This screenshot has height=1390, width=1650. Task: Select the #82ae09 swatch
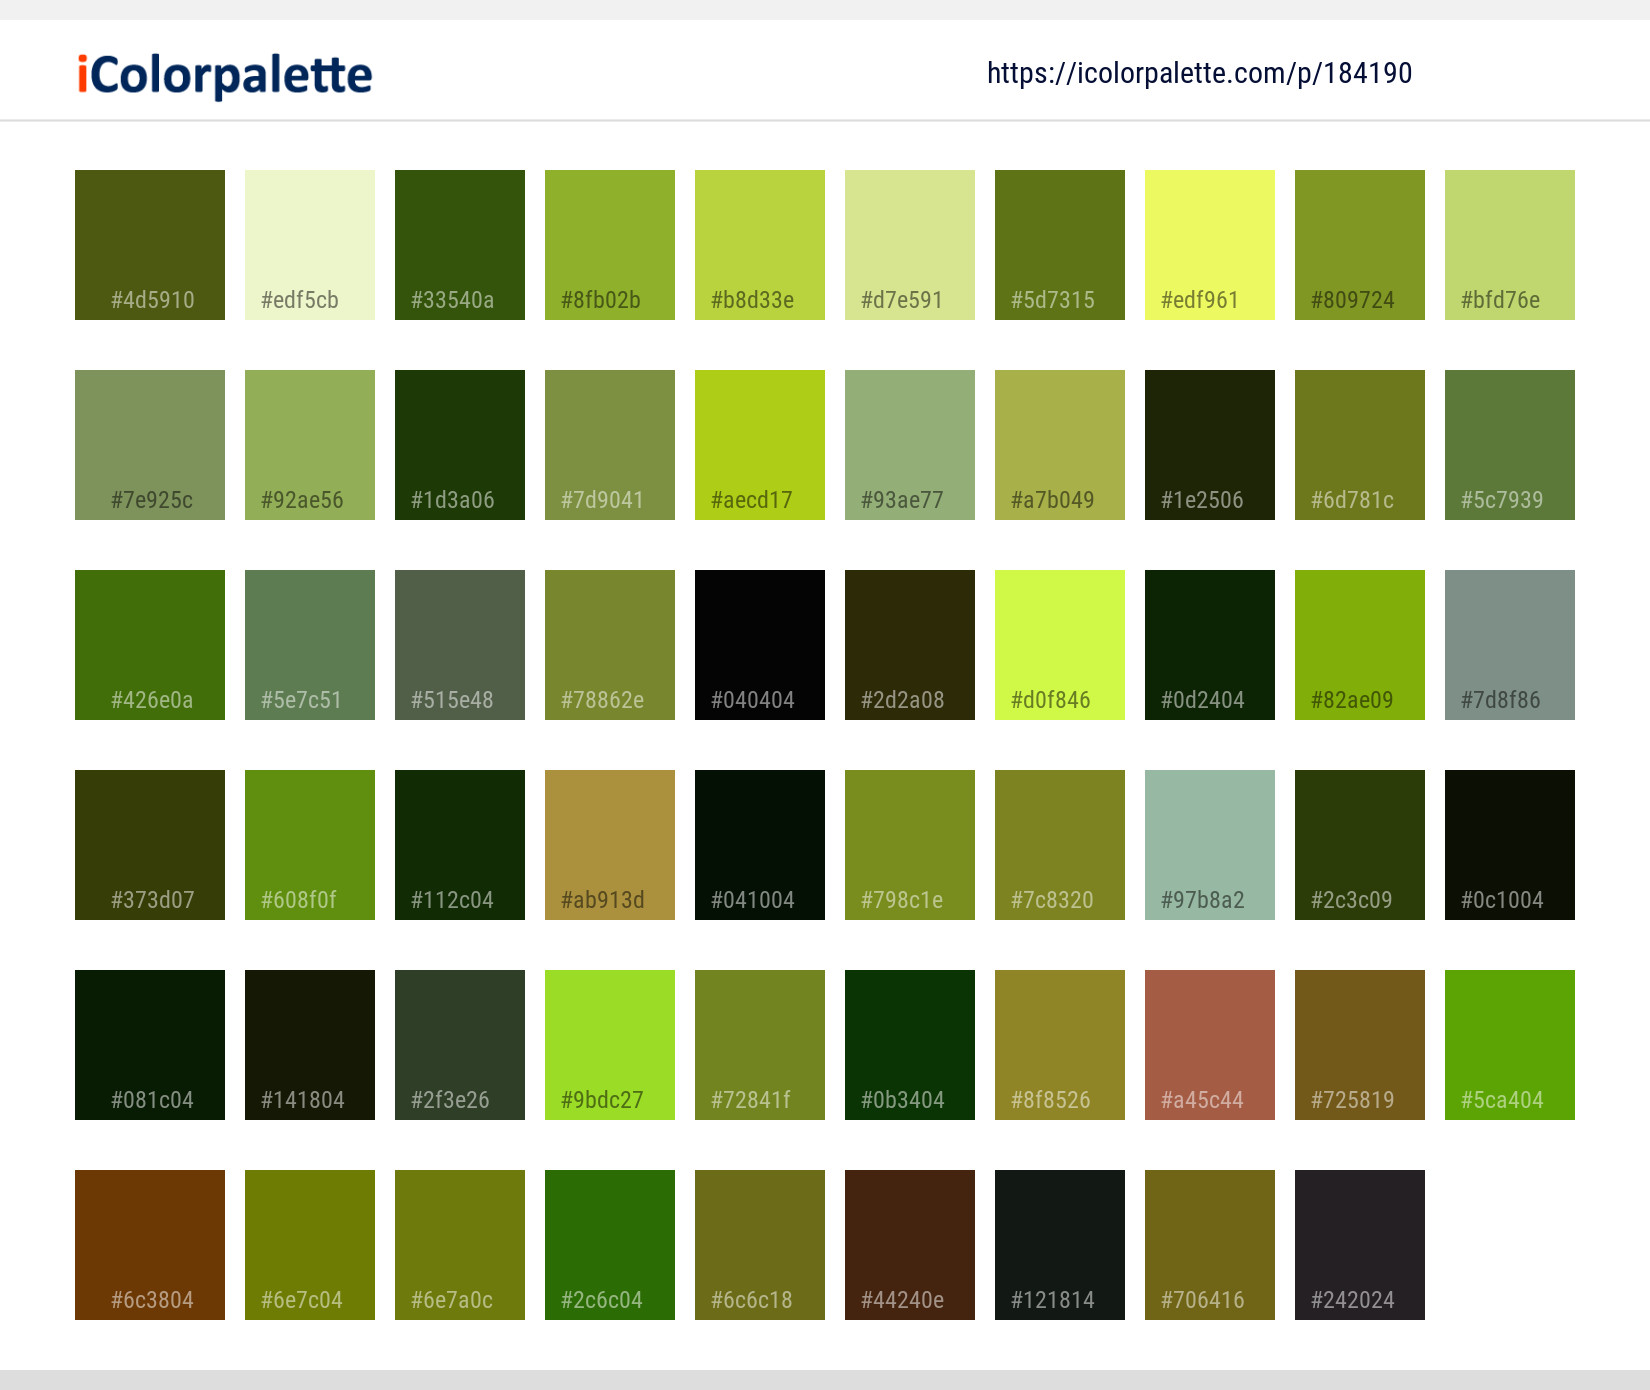coord(1360,645)
